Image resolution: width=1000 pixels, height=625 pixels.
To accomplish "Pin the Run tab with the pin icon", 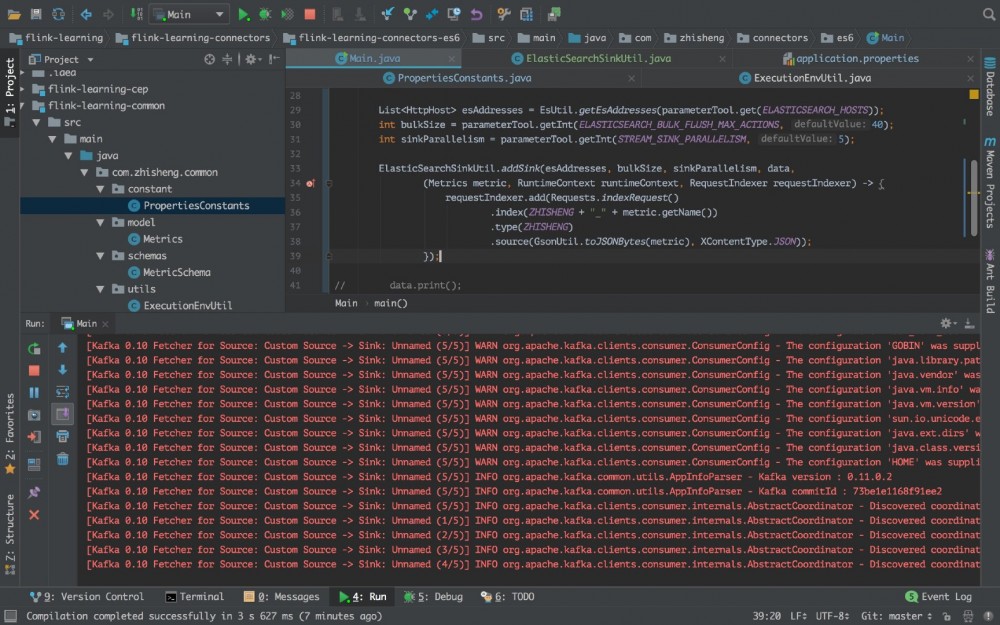I will [x=34, y=493].
